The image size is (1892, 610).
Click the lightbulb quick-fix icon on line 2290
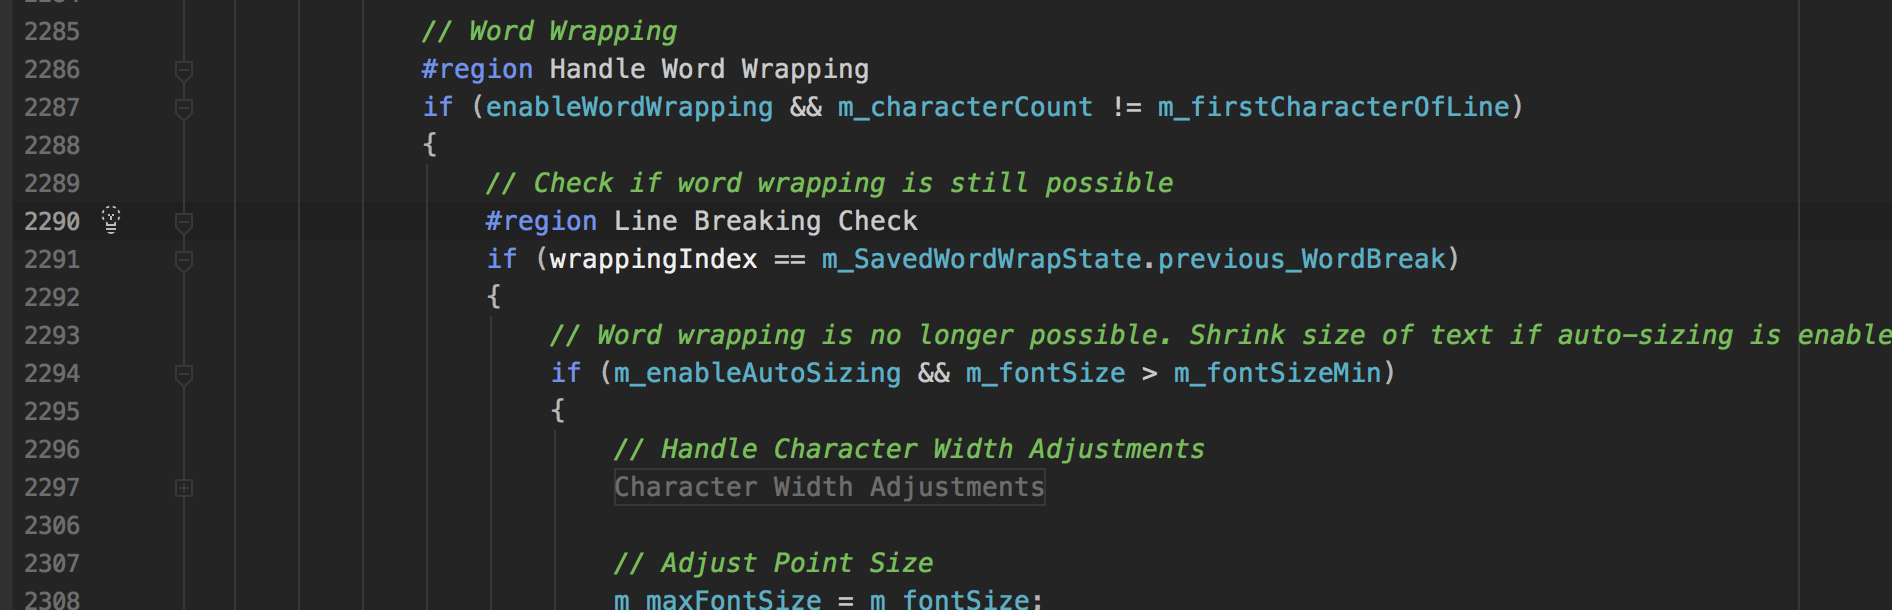pos(111,220)
